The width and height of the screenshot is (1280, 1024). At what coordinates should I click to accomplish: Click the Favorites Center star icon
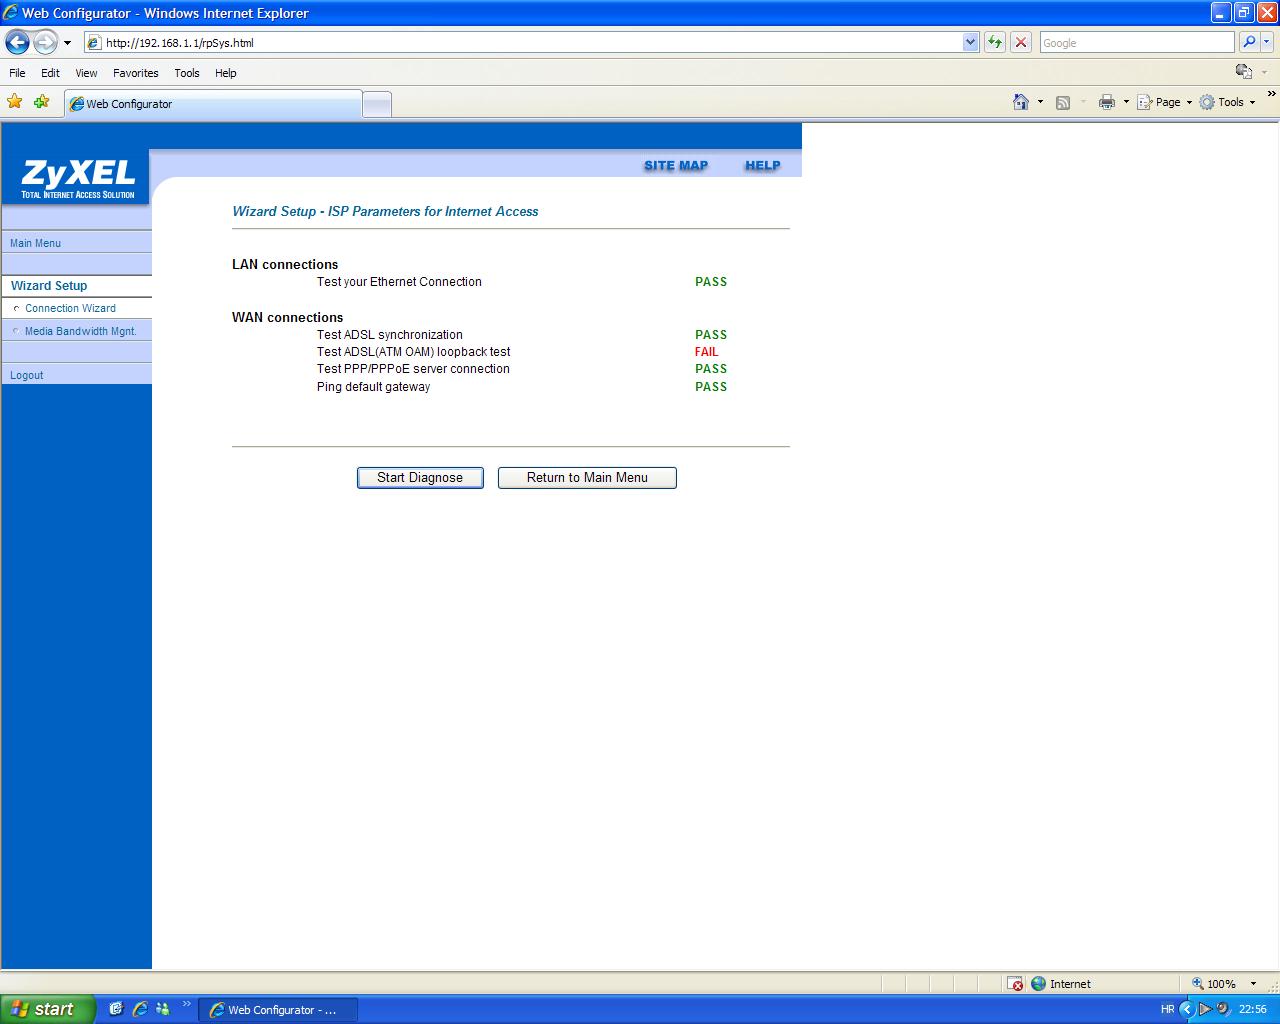[15, 101]
